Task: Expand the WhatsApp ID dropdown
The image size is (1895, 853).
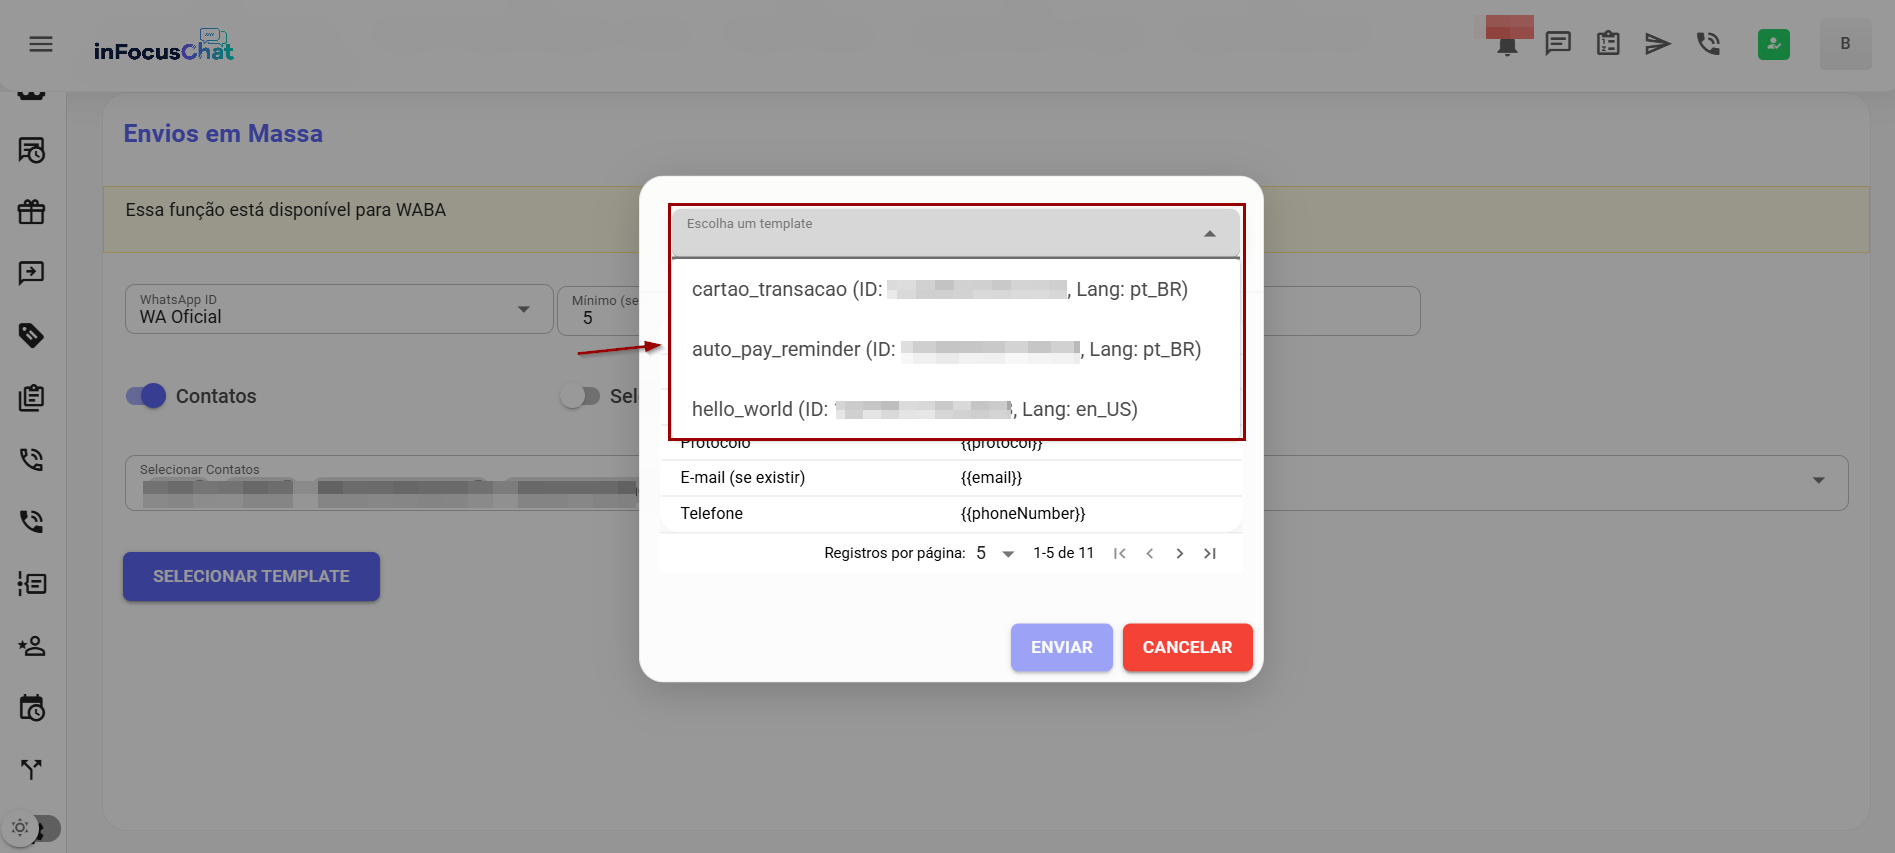Action: [x=523, y=309]
